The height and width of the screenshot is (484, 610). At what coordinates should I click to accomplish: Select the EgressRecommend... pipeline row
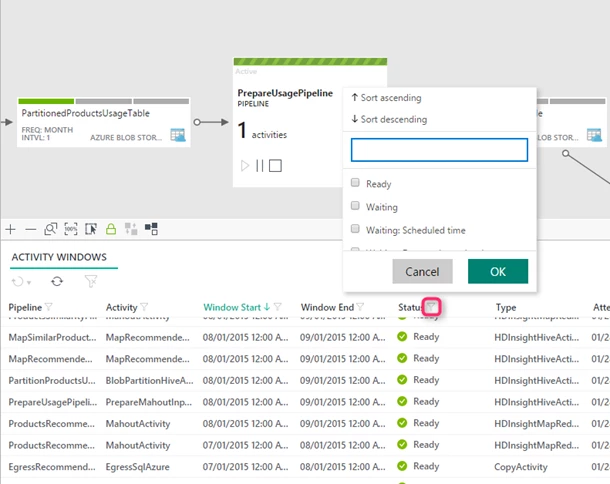[52, 467]
